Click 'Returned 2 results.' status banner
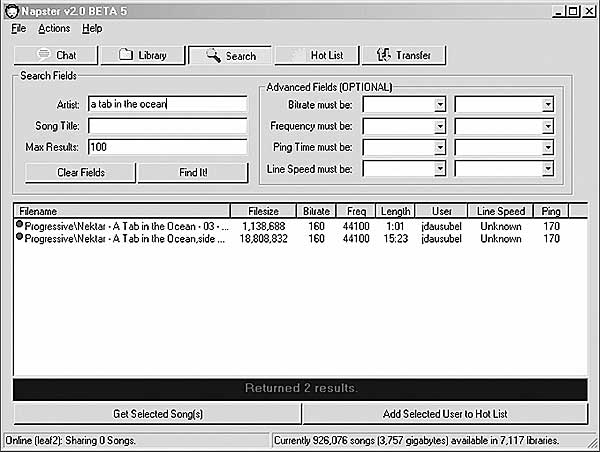This screenshot has height=452, width=600. (300, 388)
